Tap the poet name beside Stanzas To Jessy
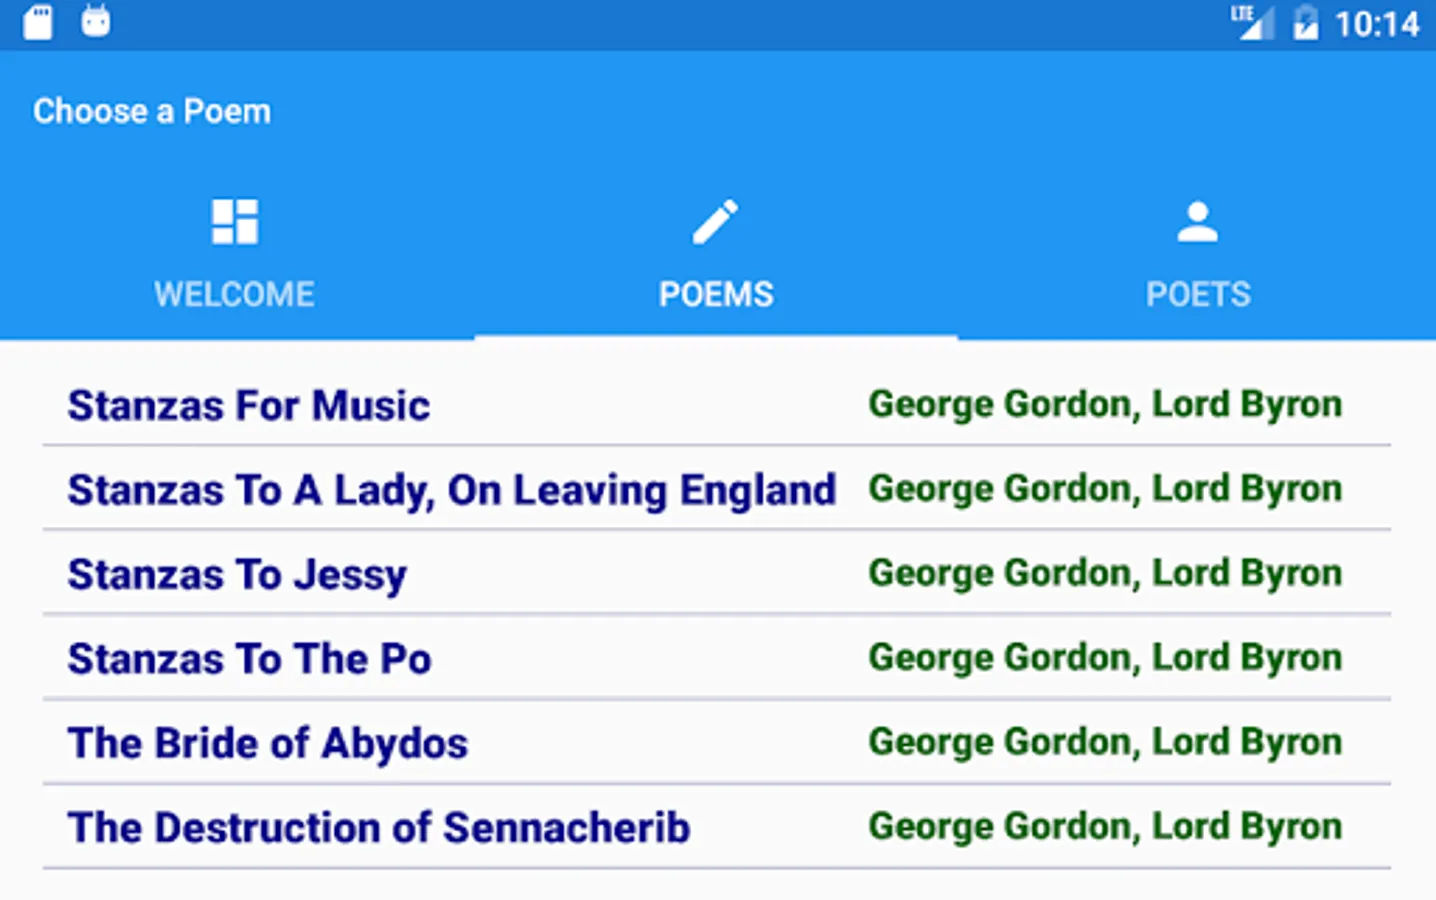Screen dimensions: 1436x900 [x=1105, y=573]
